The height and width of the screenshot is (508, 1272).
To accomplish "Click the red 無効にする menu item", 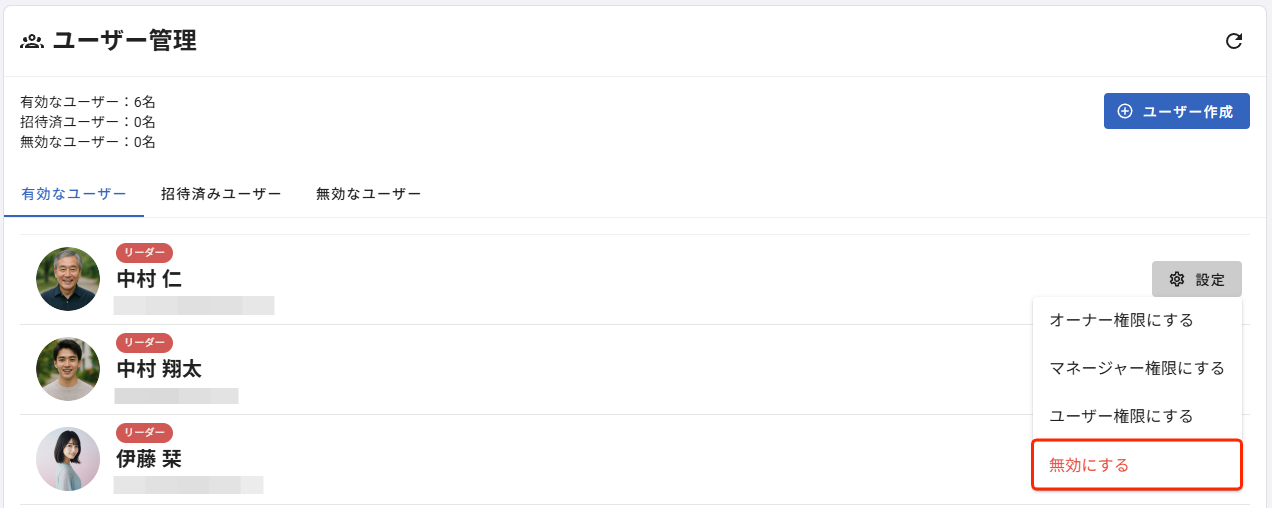I will tap(1089, 465).
